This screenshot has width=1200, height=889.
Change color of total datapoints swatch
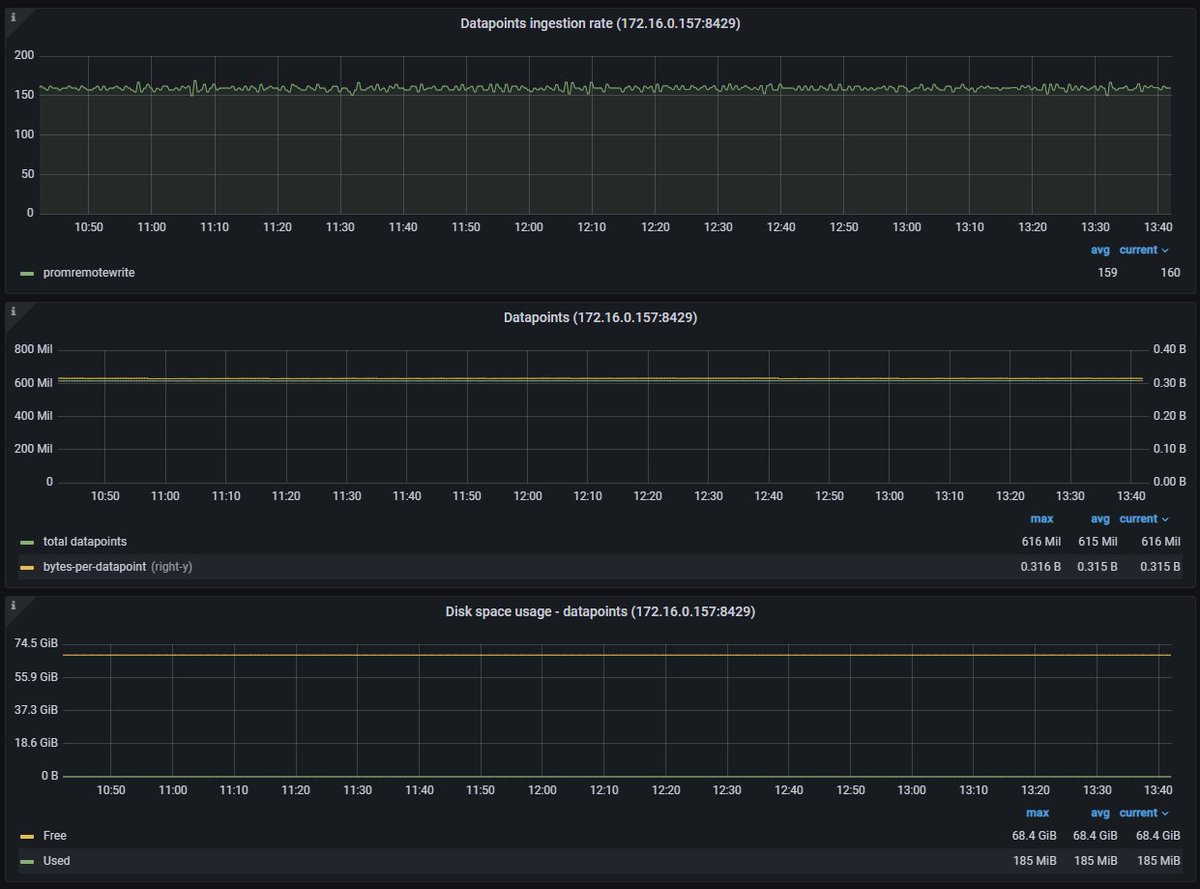click(27, 542)
